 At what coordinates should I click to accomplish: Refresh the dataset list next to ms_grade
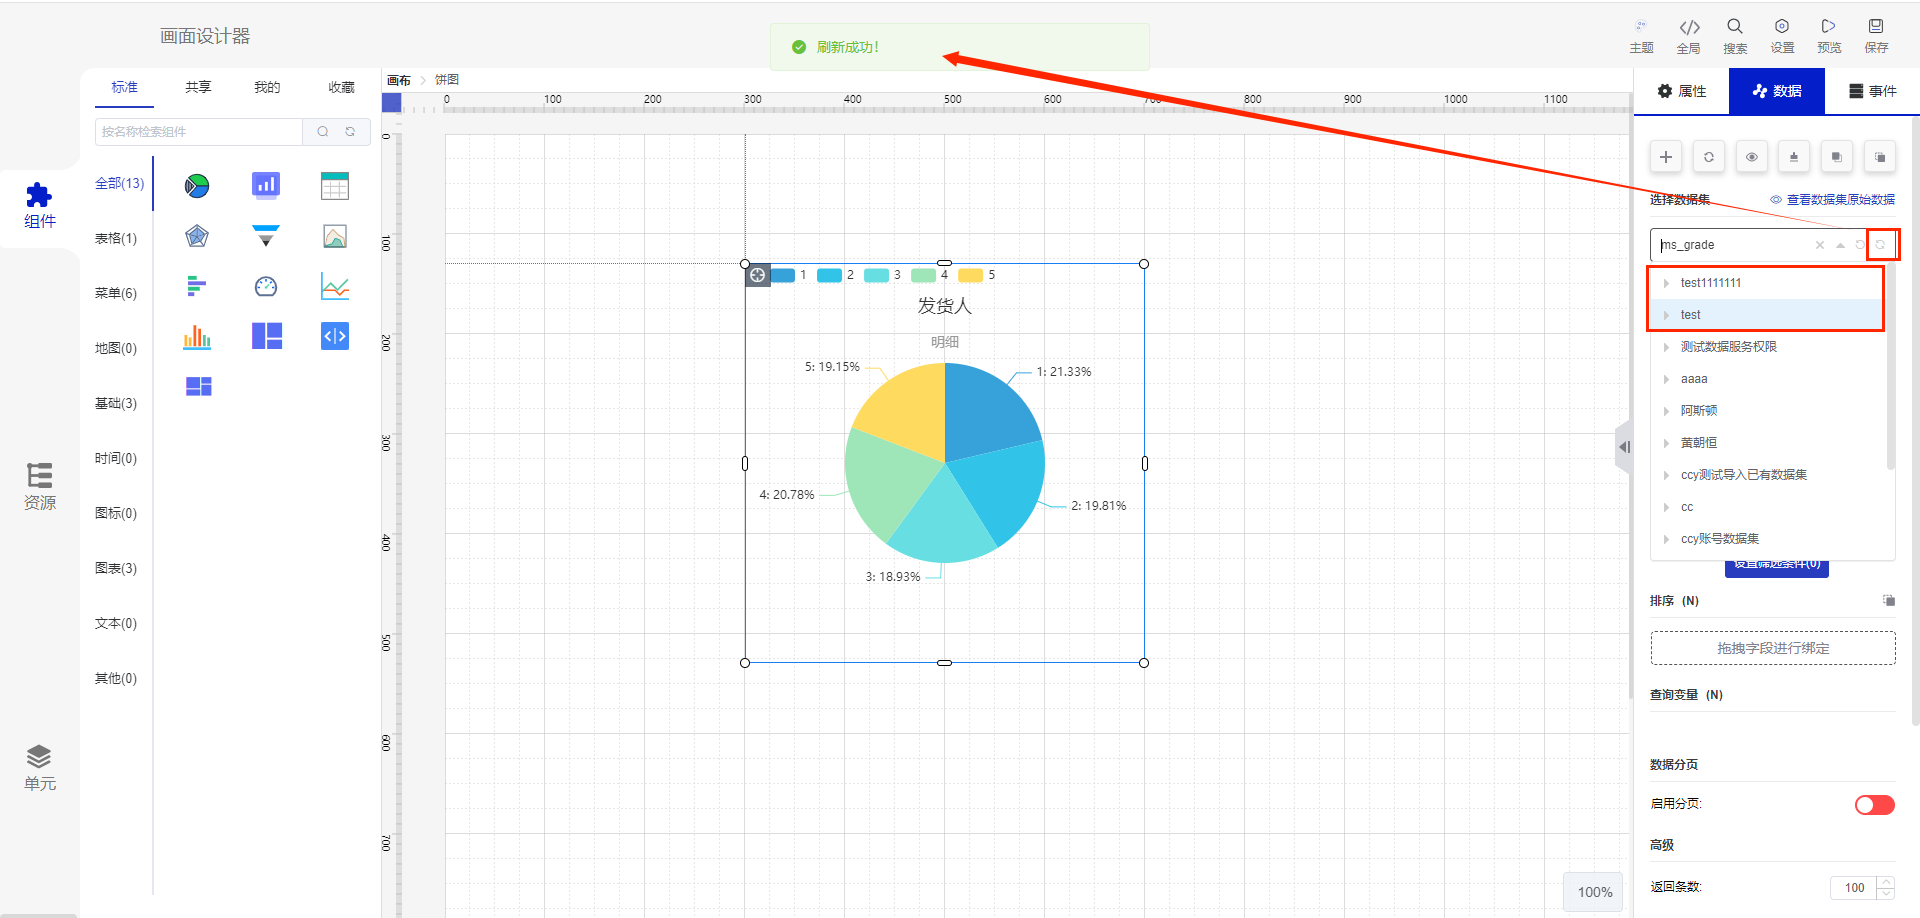pos(1880,245)
